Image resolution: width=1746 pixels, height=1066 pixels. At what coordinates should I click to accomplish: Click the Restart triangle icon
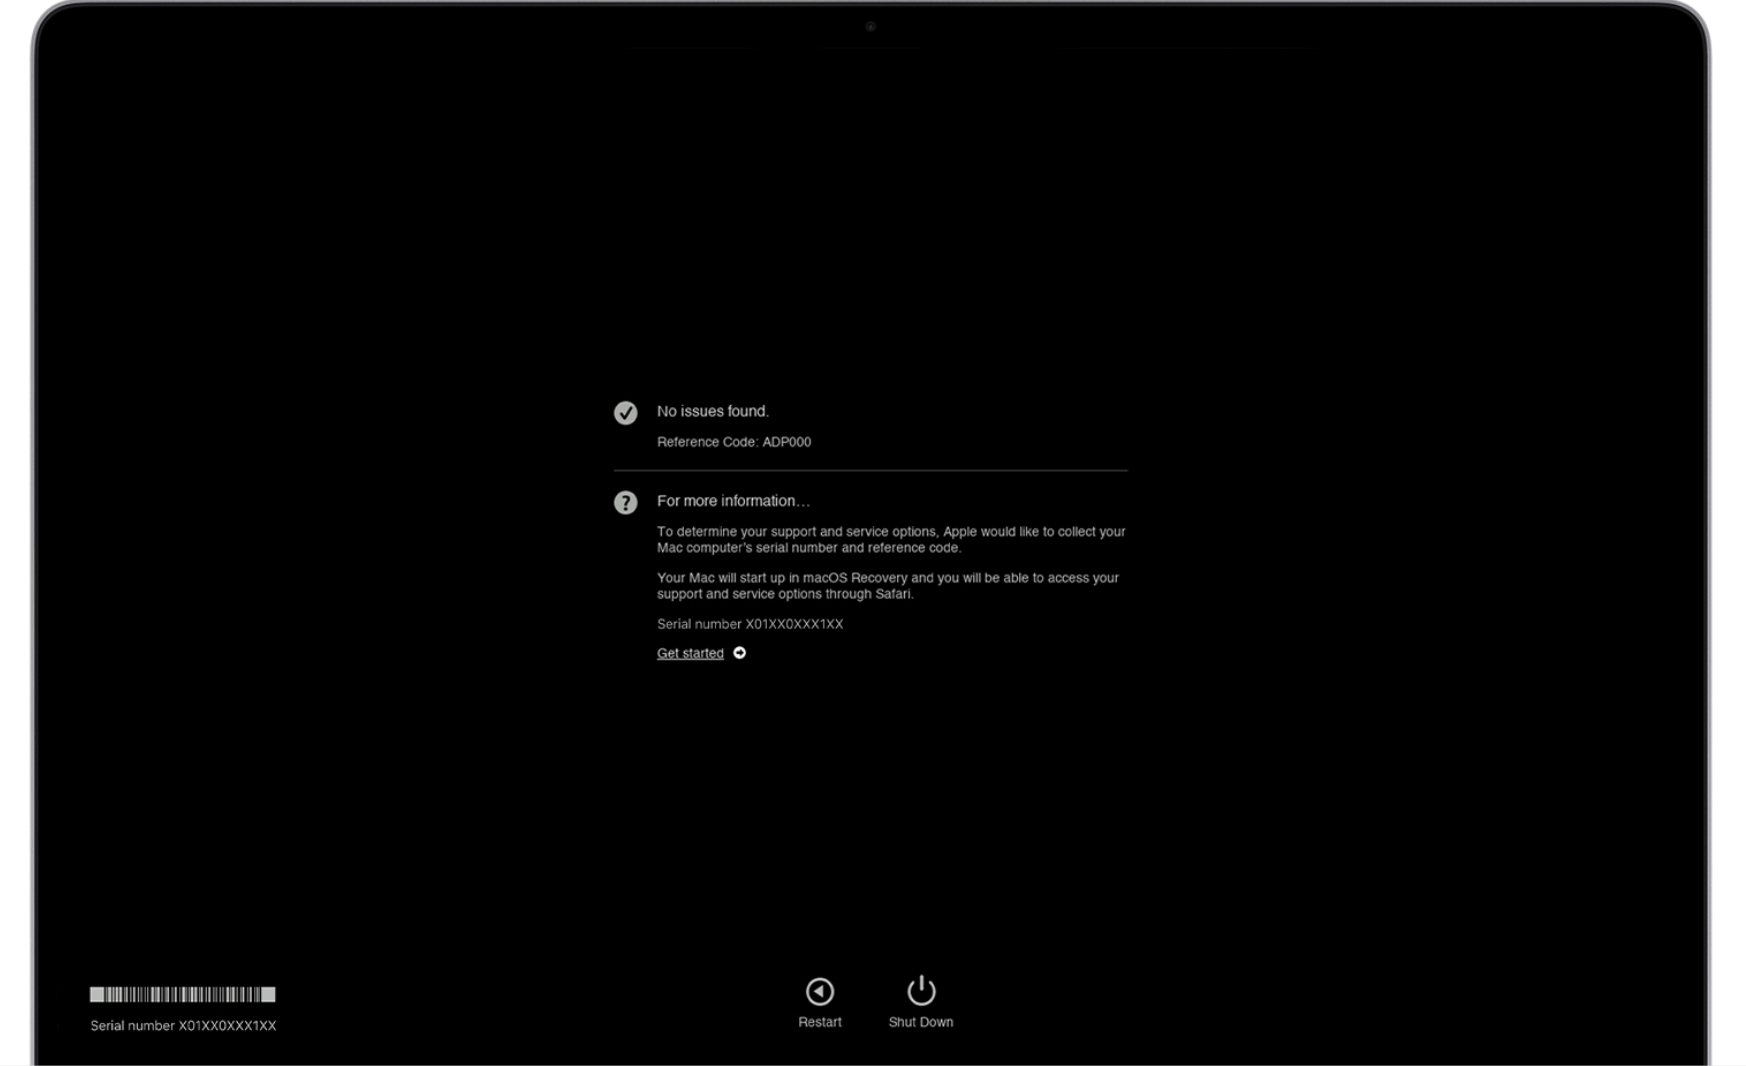point(819,991)
